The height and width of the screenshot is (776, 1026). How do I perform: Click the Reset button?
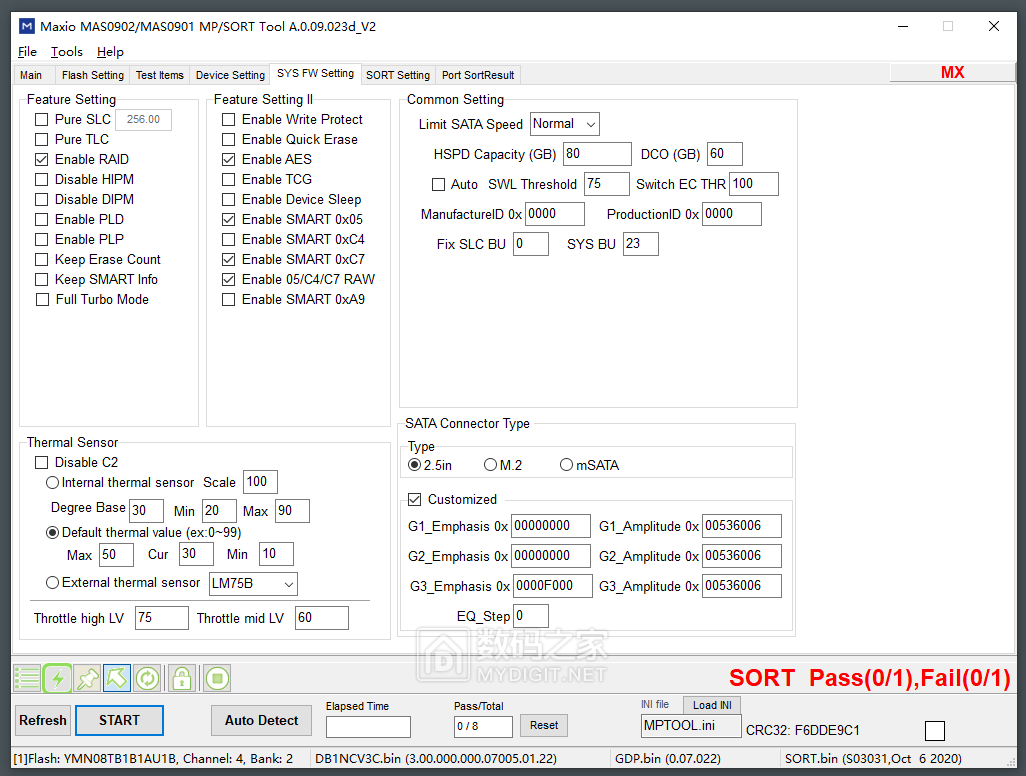(x=544, y=725)
